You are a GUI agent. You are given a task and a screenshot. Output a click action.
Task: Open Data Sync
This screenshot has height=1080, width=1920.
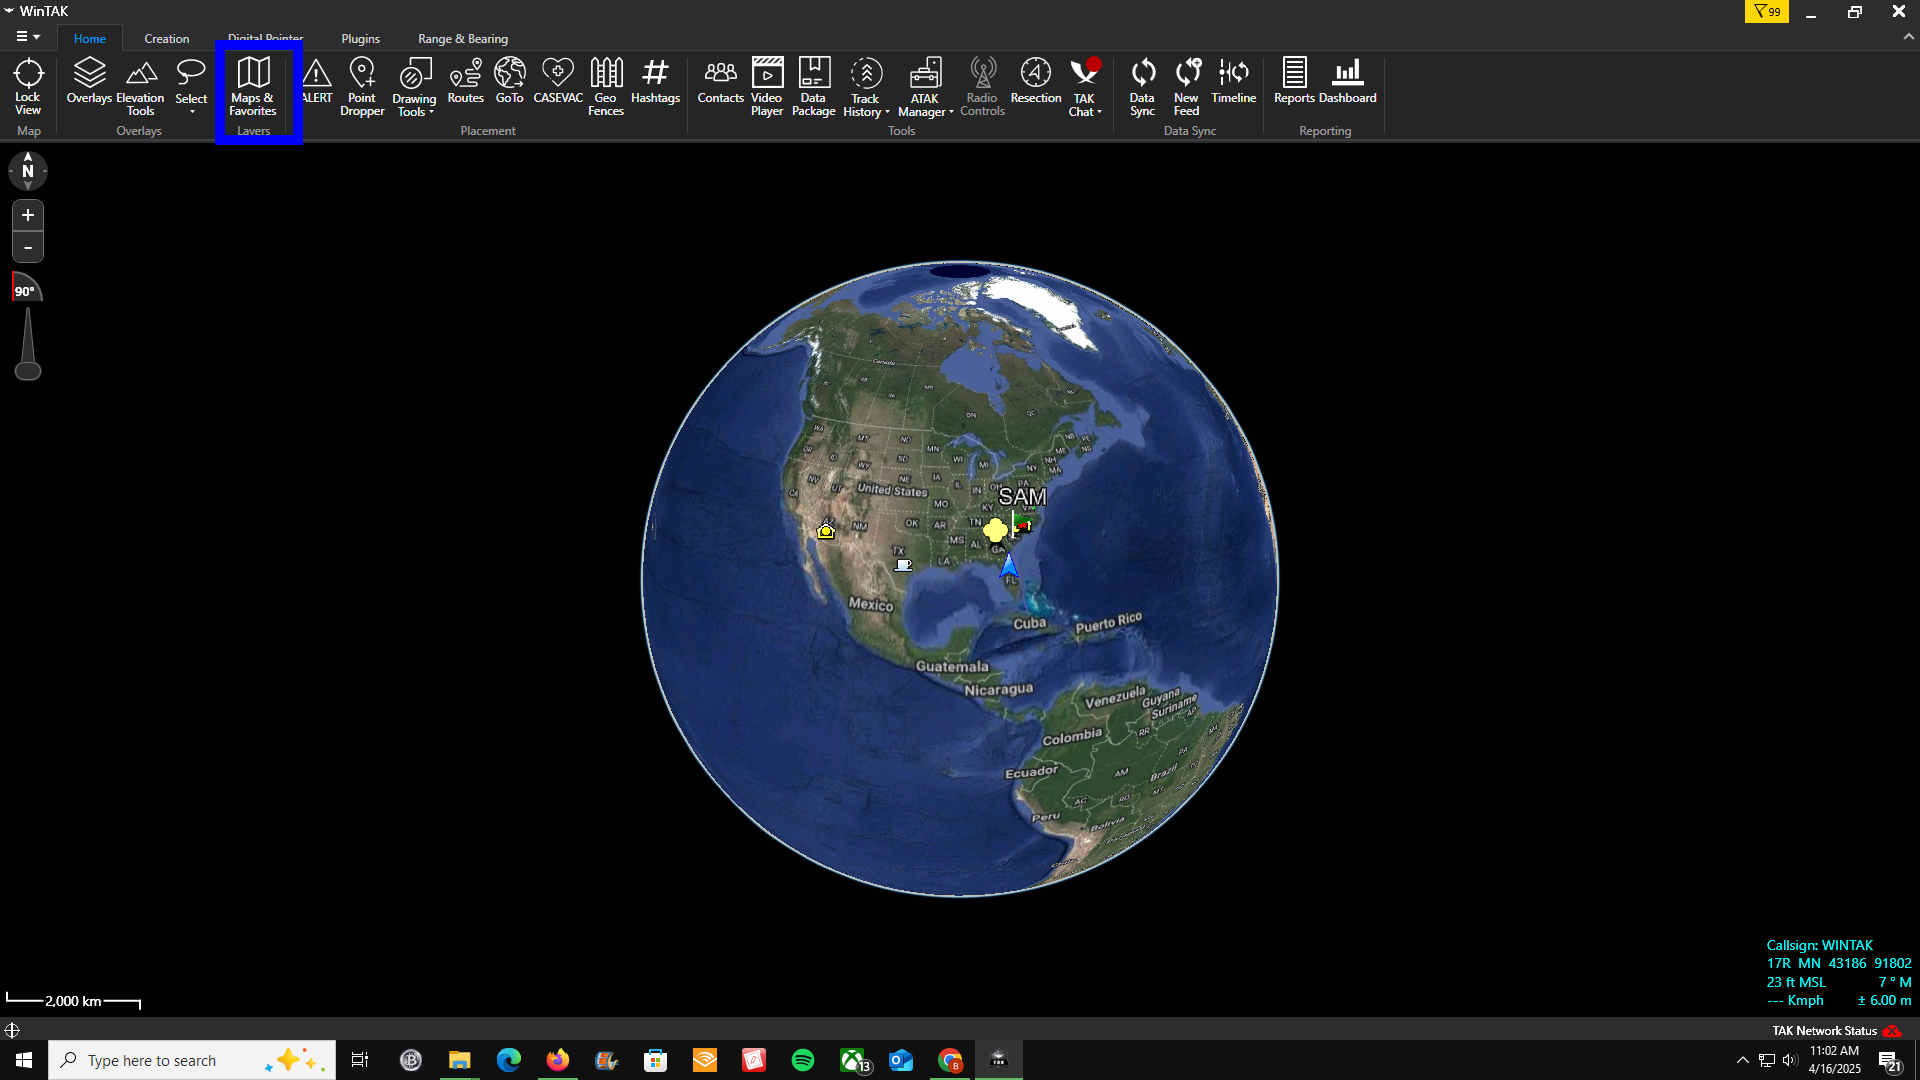point(1142,86)
